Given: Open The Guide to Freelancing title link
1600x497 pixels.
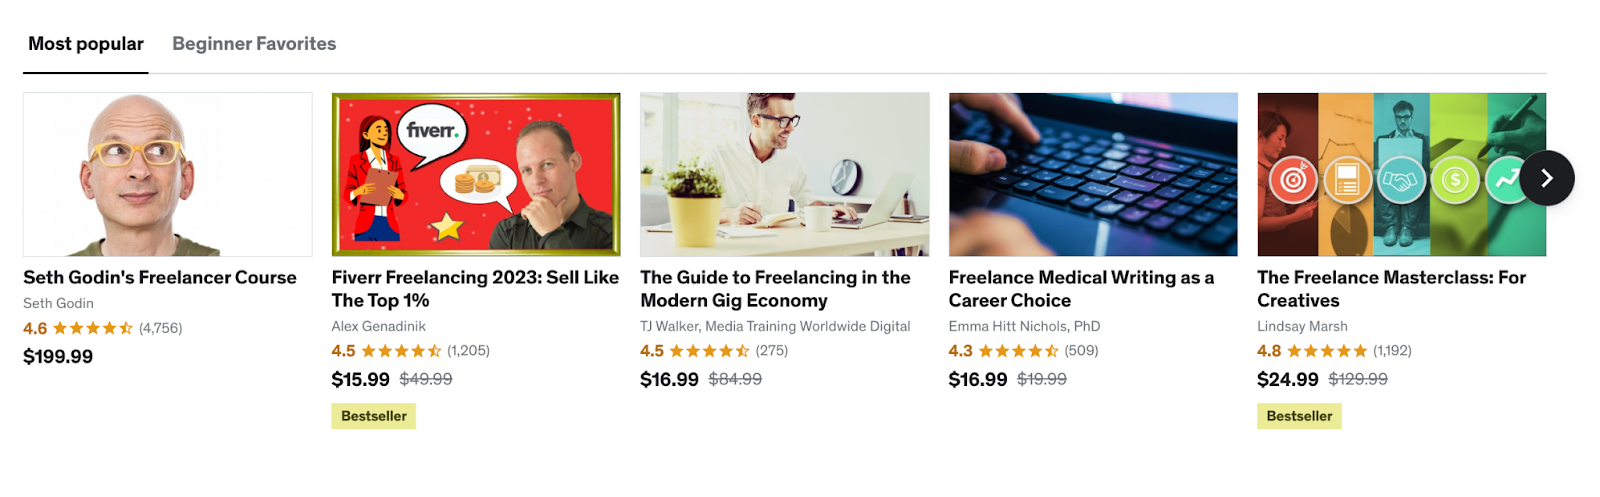Looking at the screenshot, I should click(775, 289).
